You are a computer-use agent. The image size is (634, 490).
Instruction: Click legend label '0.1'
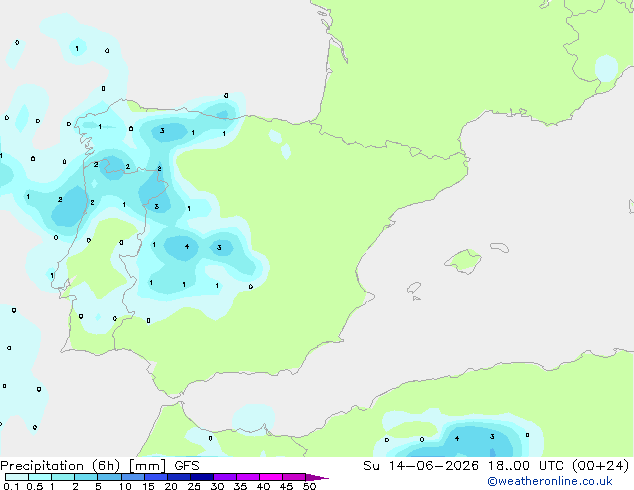click(11, 486)
